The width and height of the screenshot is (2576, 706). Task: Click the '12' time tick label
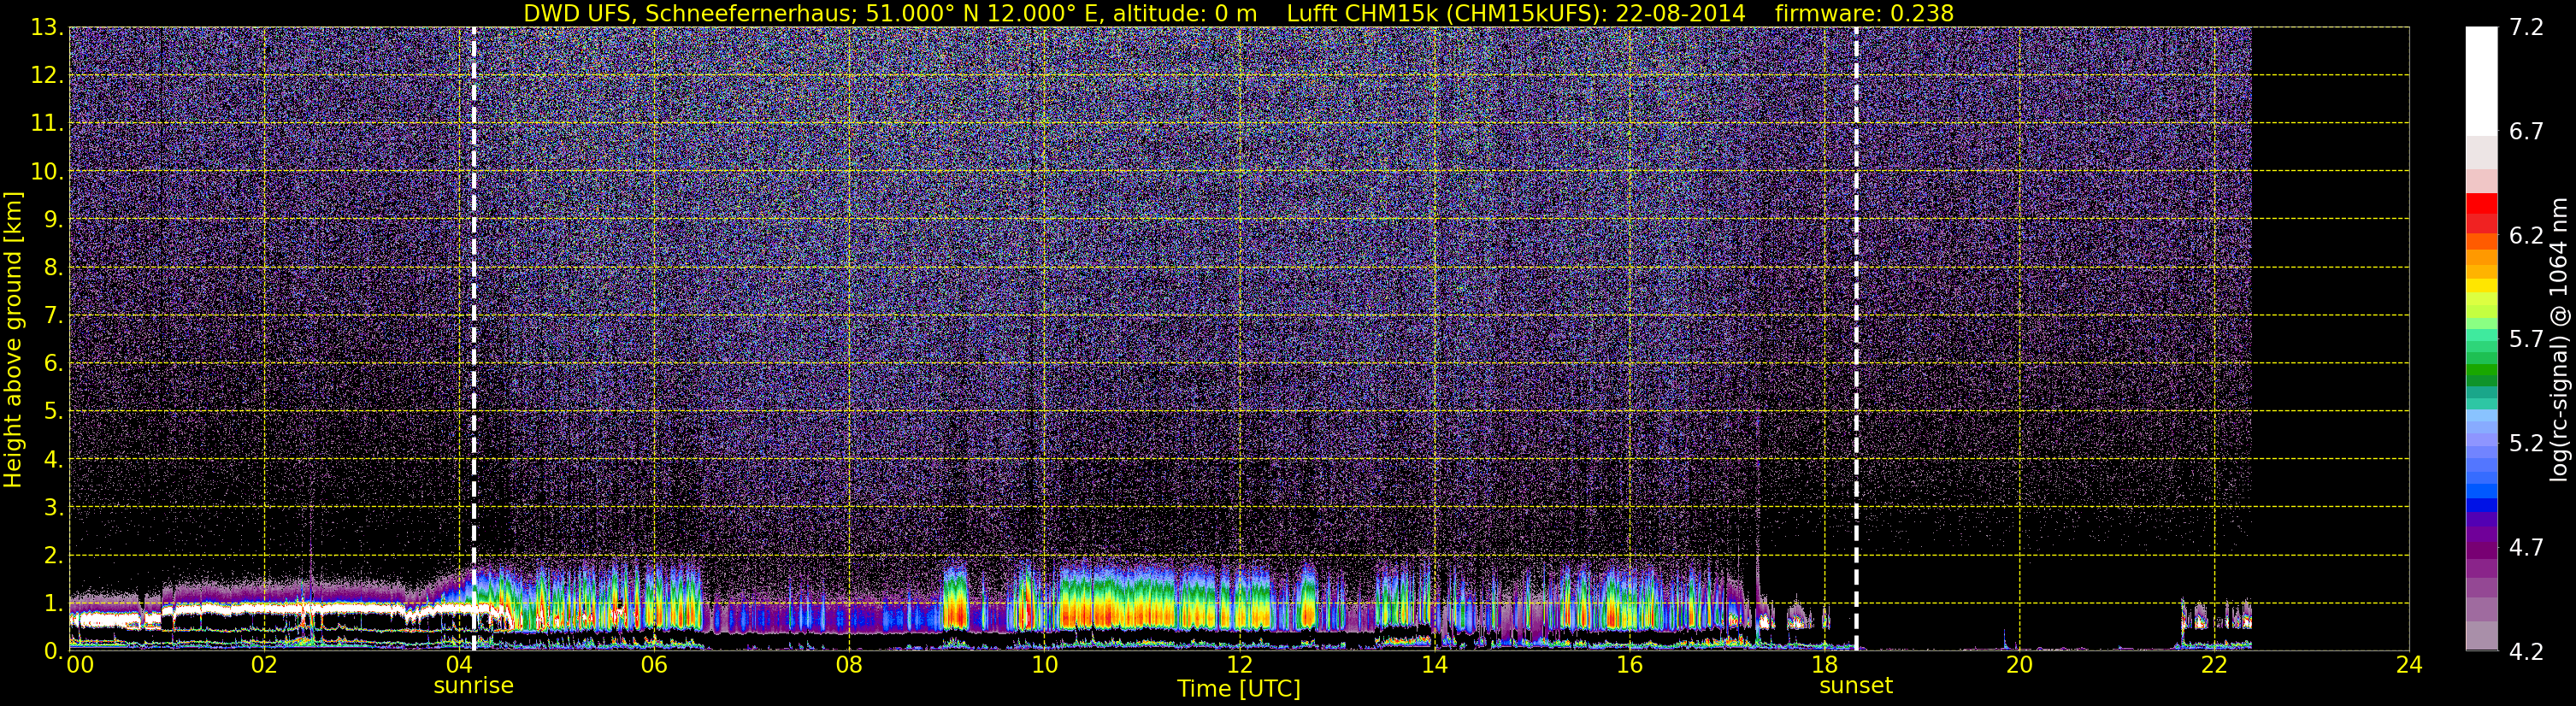[x=1239, y=665]
